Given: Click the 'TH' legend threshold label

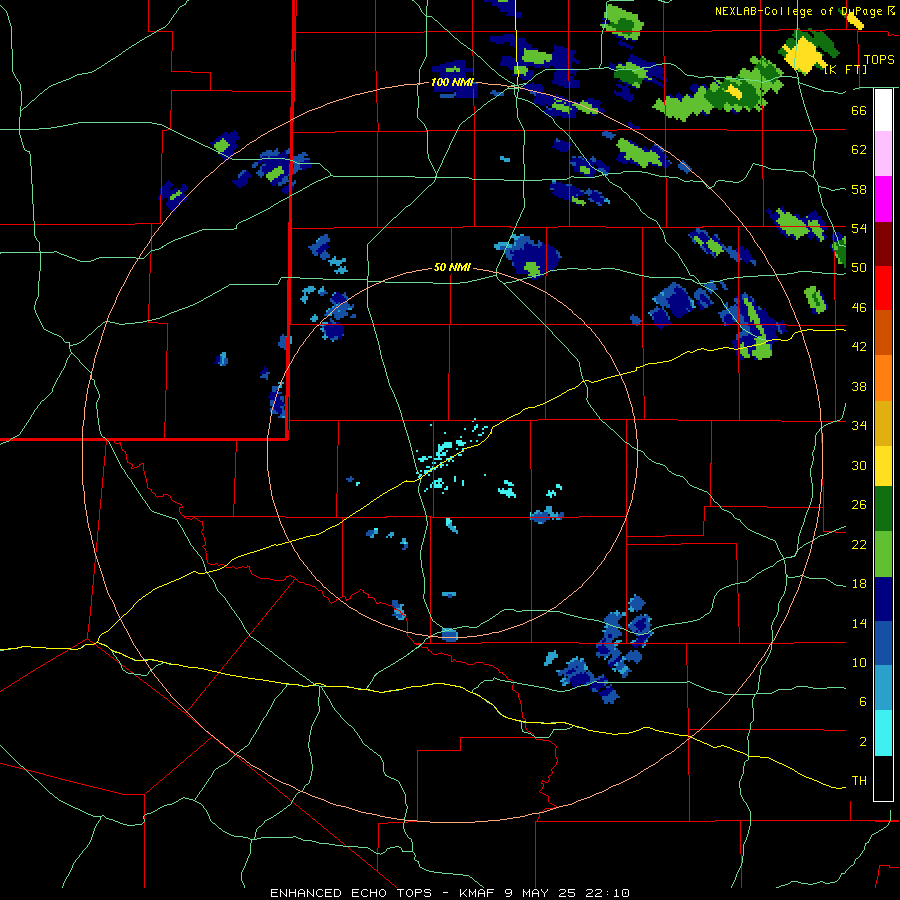Looking at the screenshot, I should coord(859,781).
